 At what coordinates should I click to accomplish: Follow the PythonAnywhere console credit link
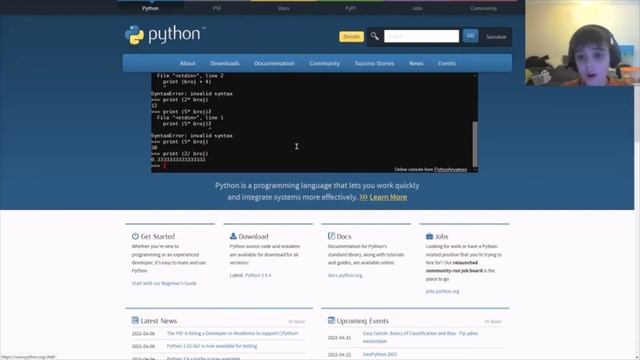(x=450, y=169)
